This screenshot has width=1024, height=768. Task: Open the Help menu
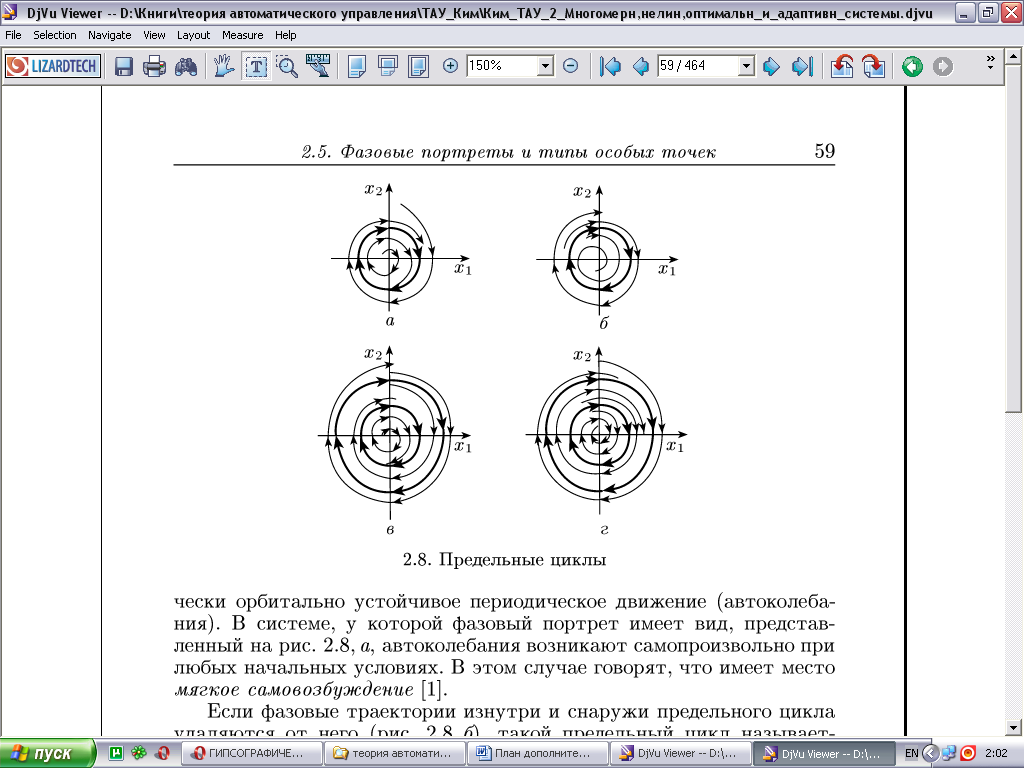pyautogui.click(x=285, y=35)
